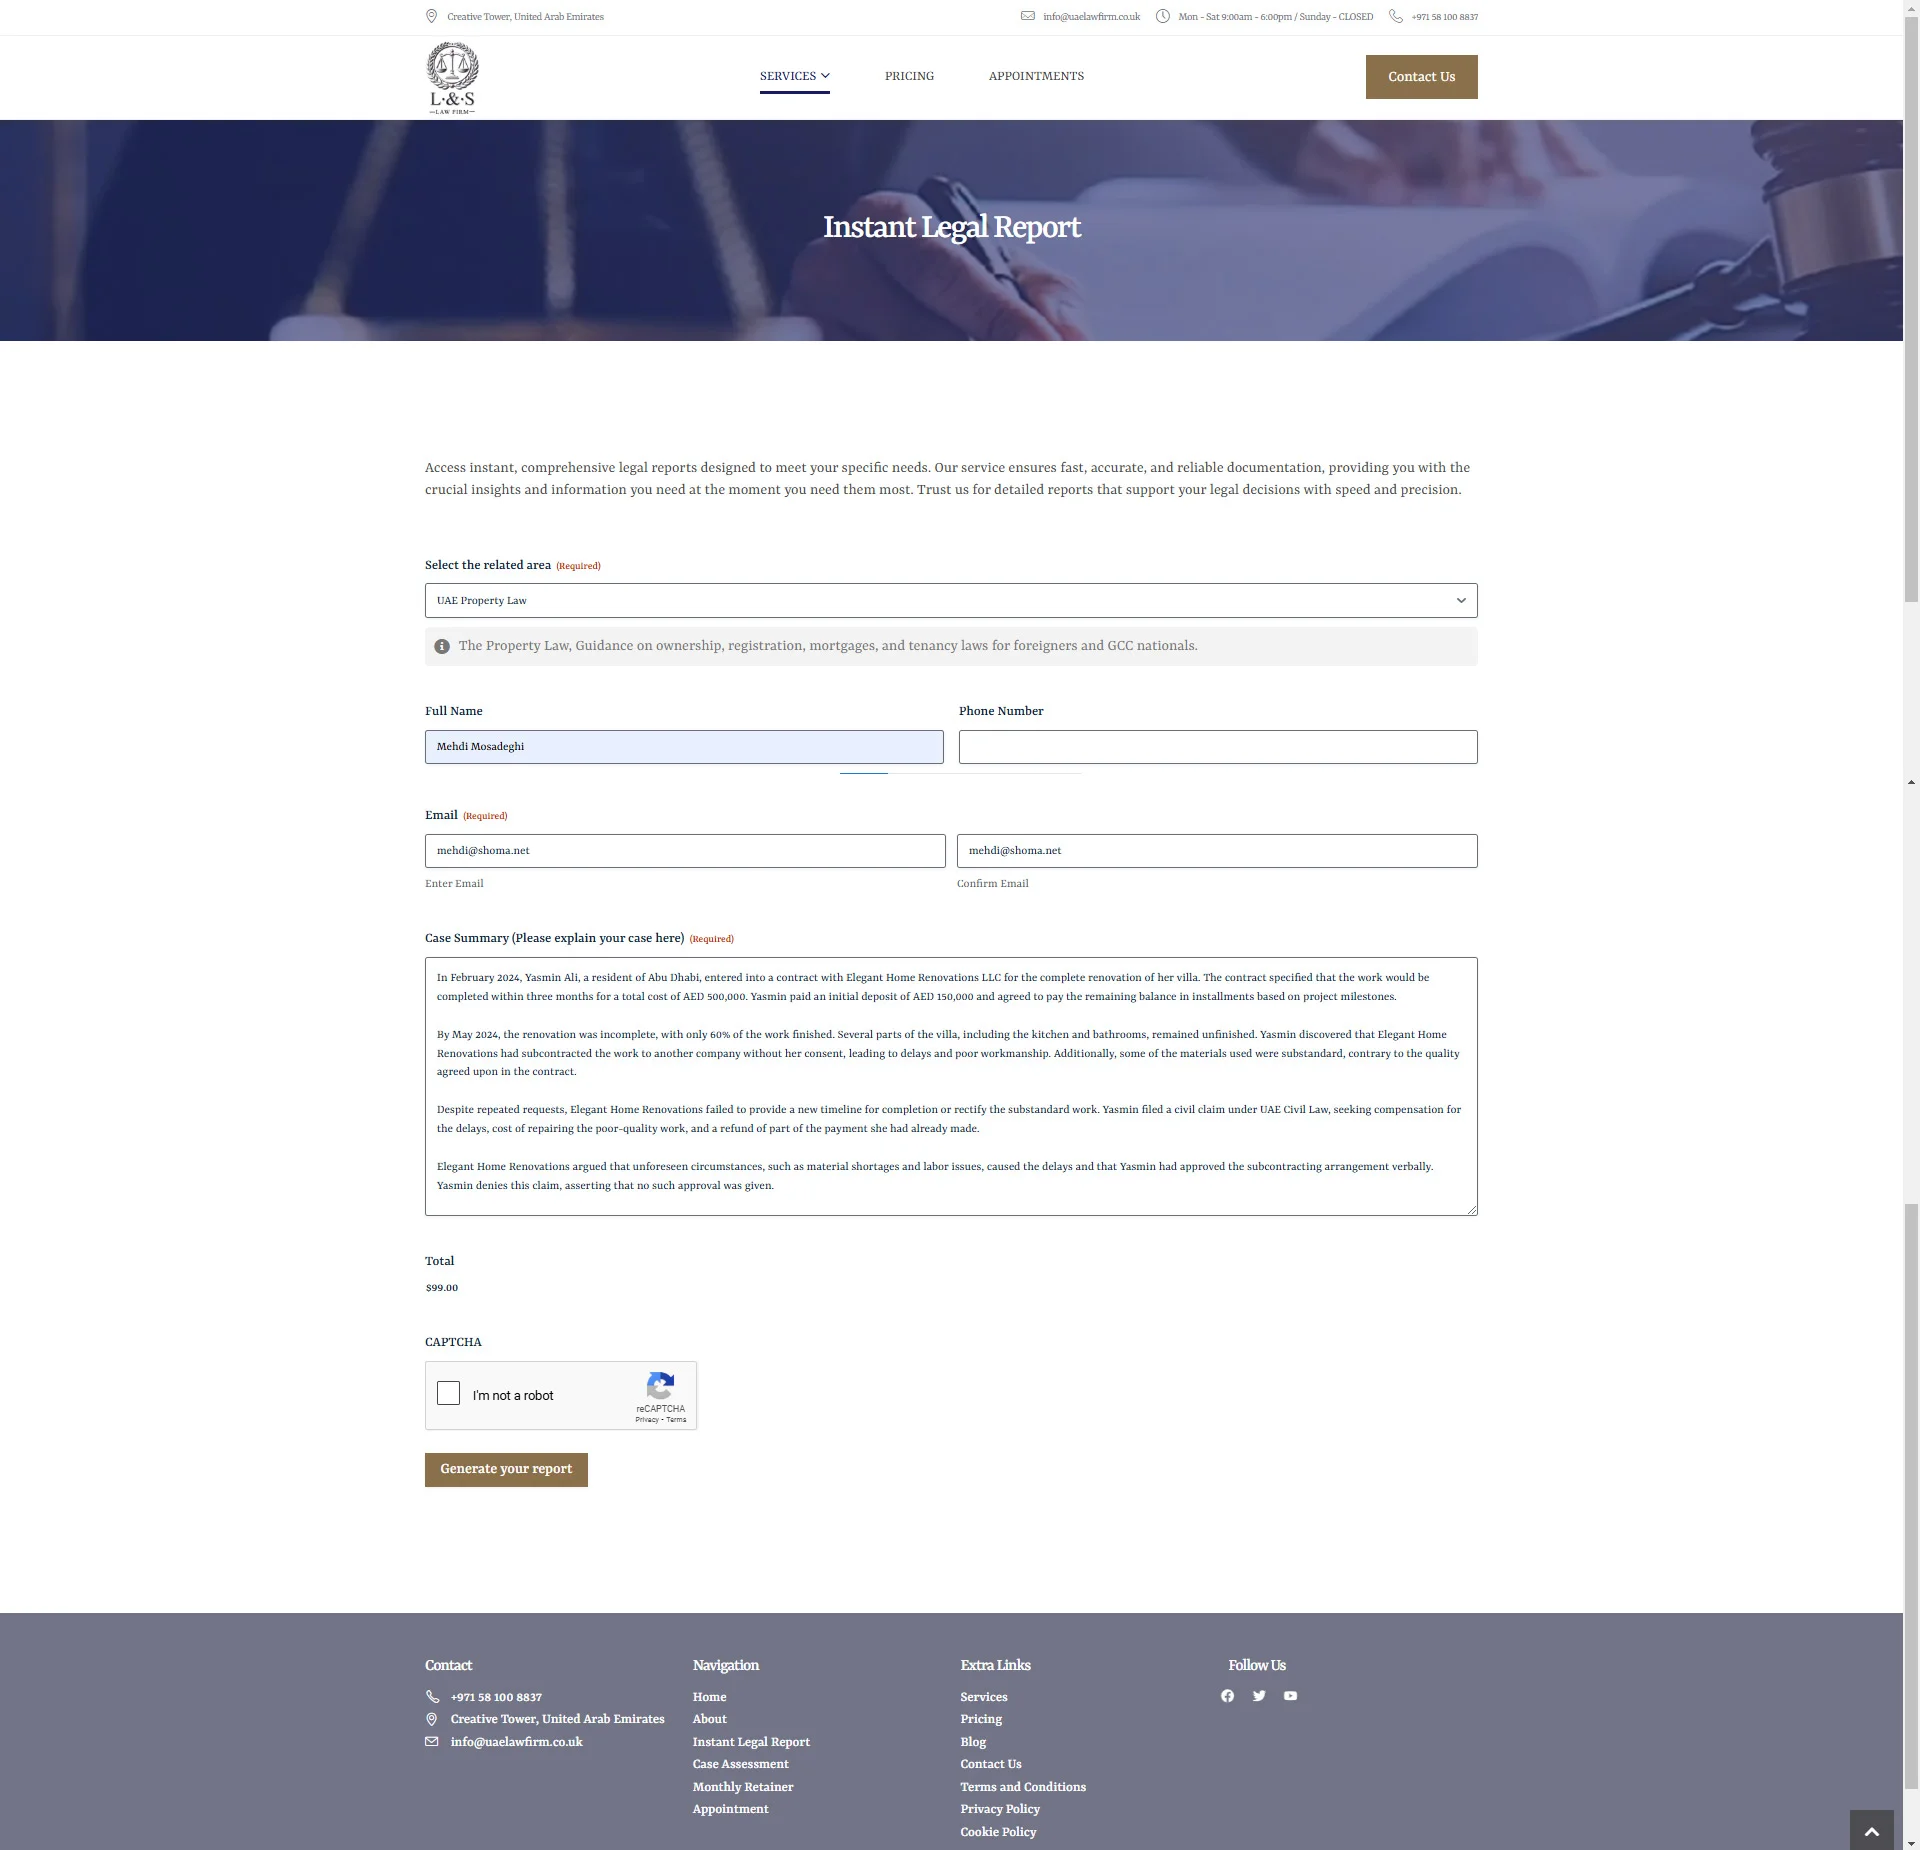The width and height of the screenshot is (1920, 1850).
Task: Click the reCAPTCHA logo icon
Action: [x=660, y=1386]
